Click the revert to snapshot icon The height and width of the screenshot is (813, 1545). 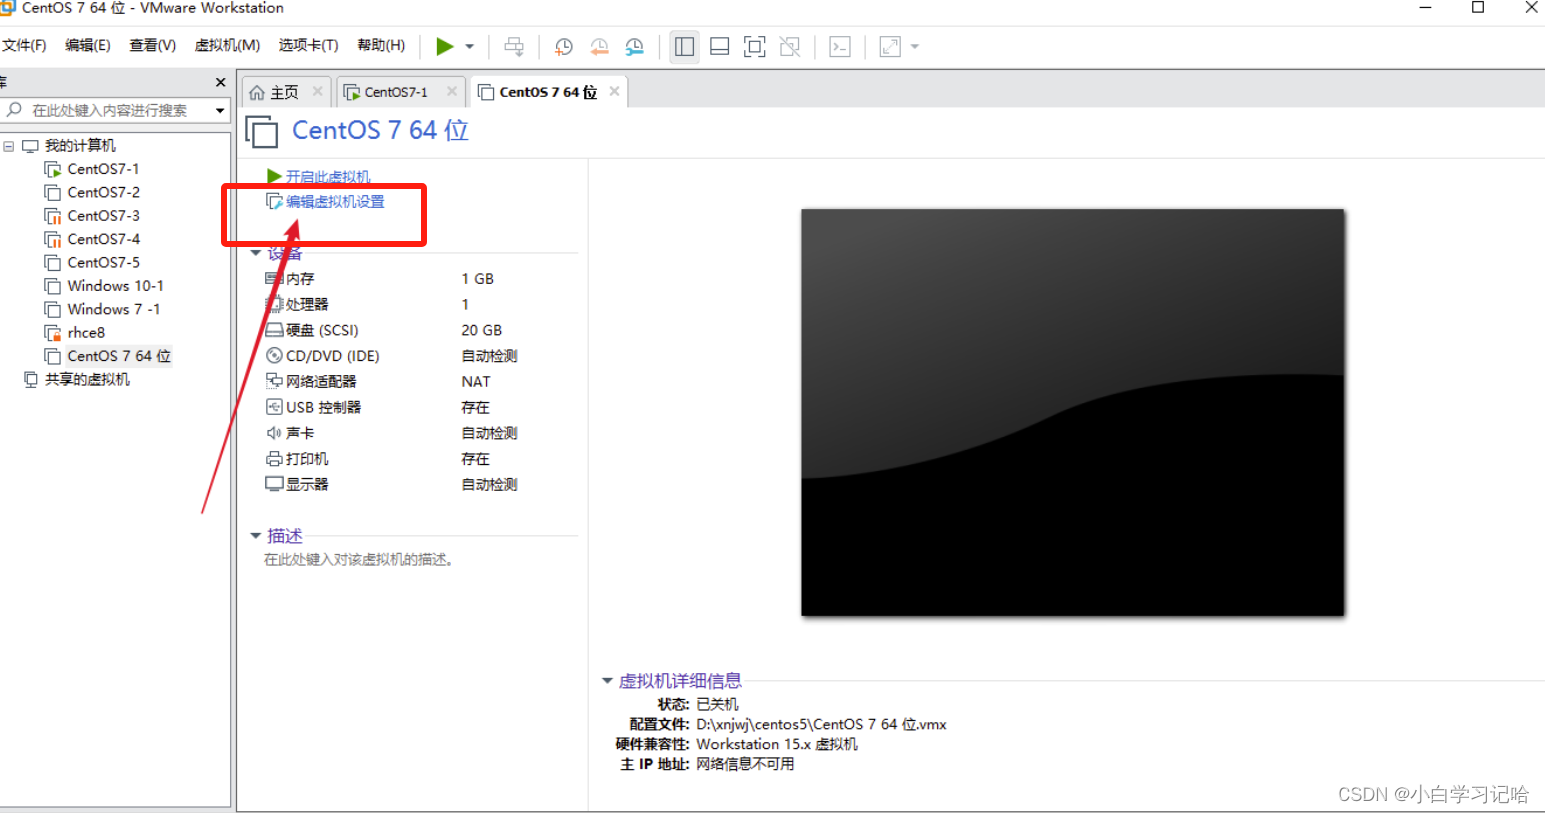tap(599, 46)
